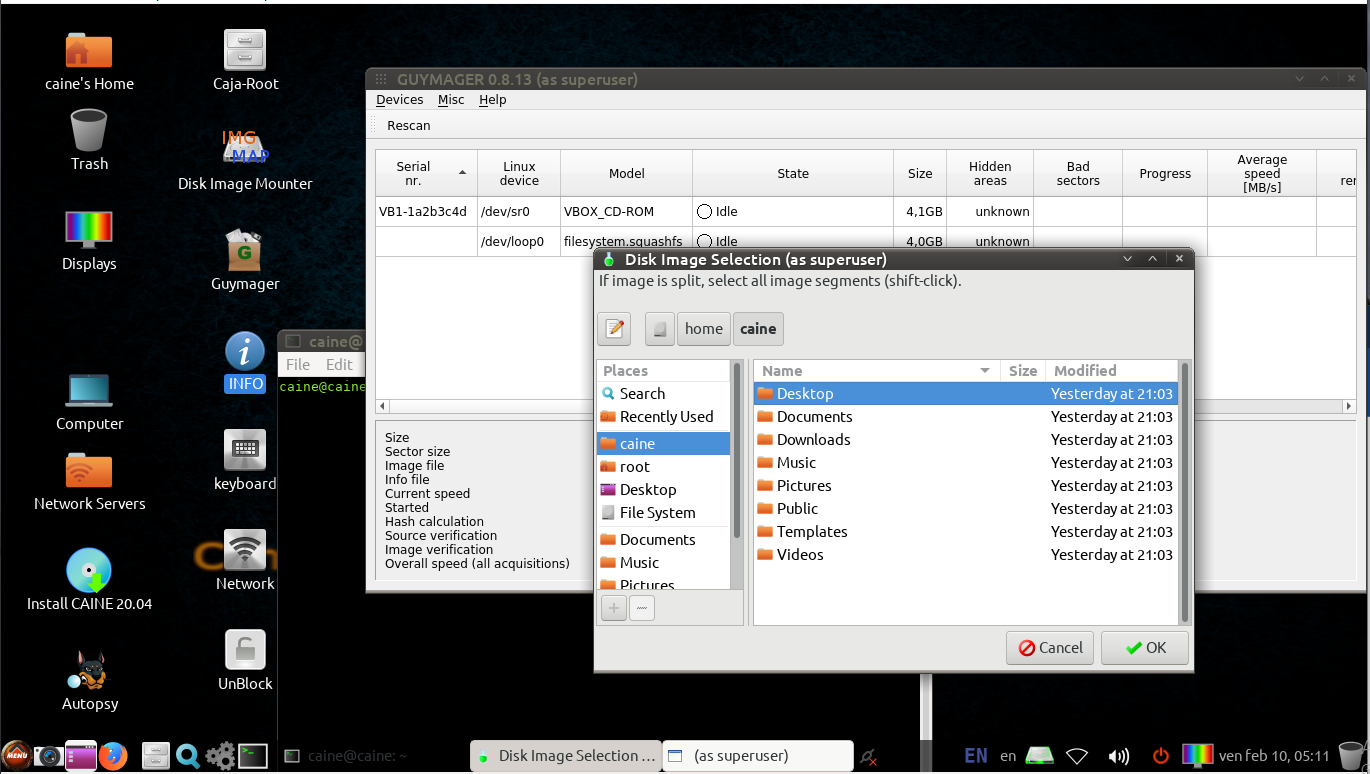Select the Downloads folder in the file list

[813, 440]
